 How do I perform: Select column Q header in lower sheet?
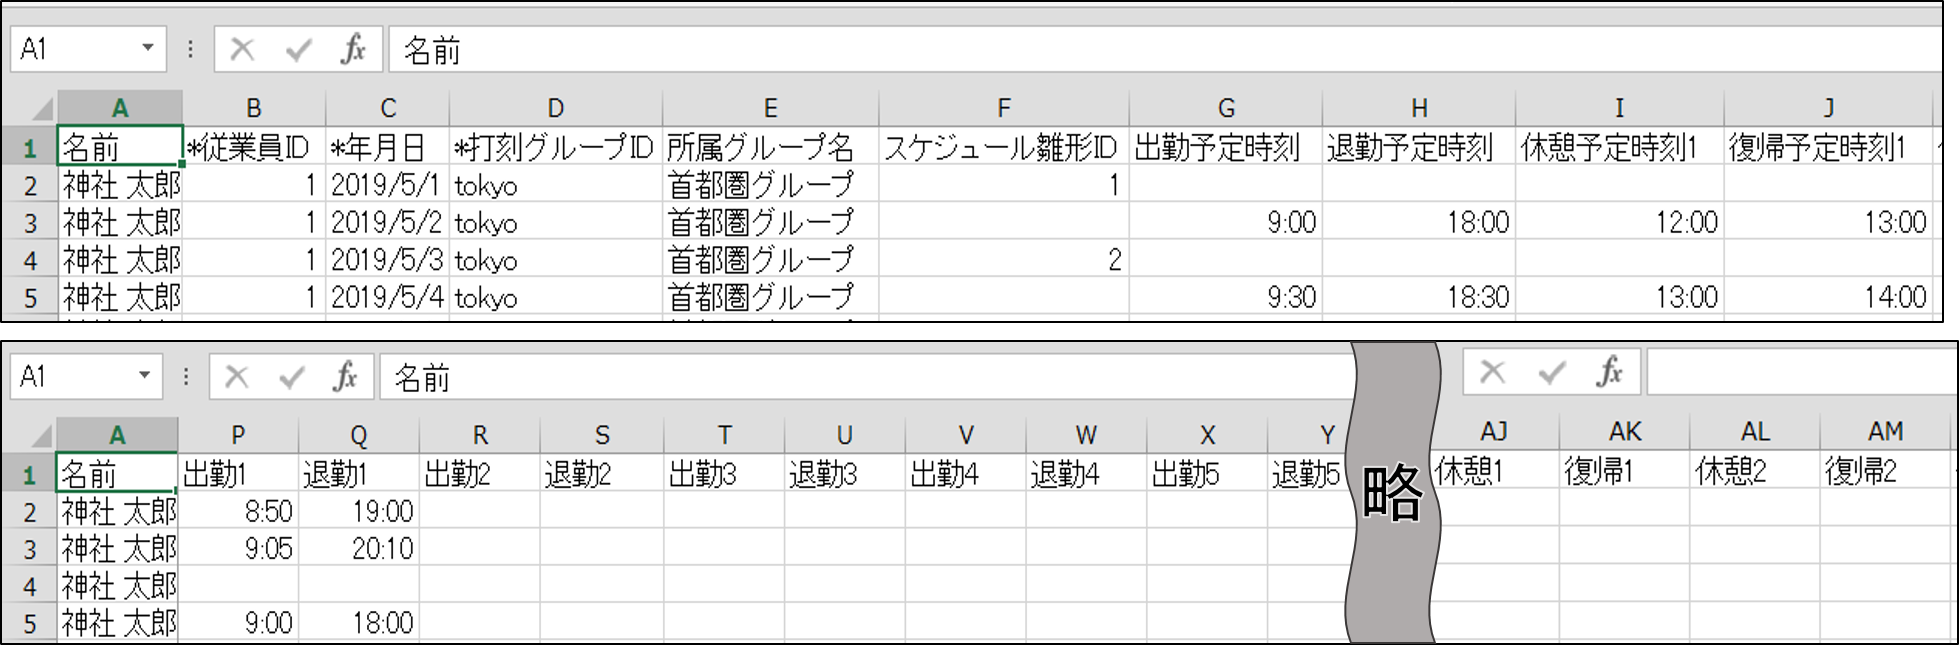click(x=359, y=435)
